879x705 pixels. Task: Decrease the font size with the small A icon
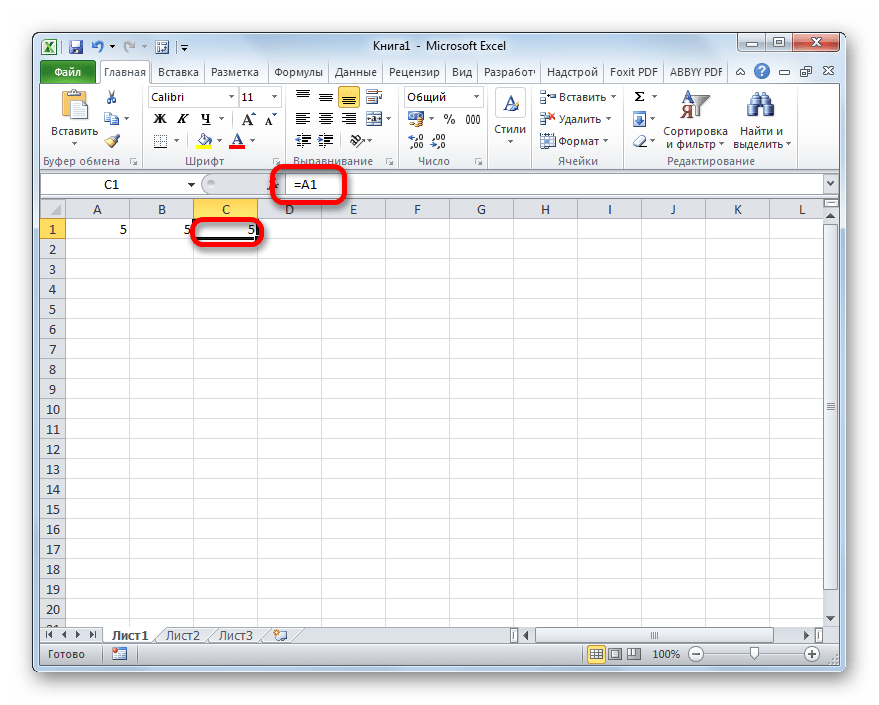[x=271, y=119]
